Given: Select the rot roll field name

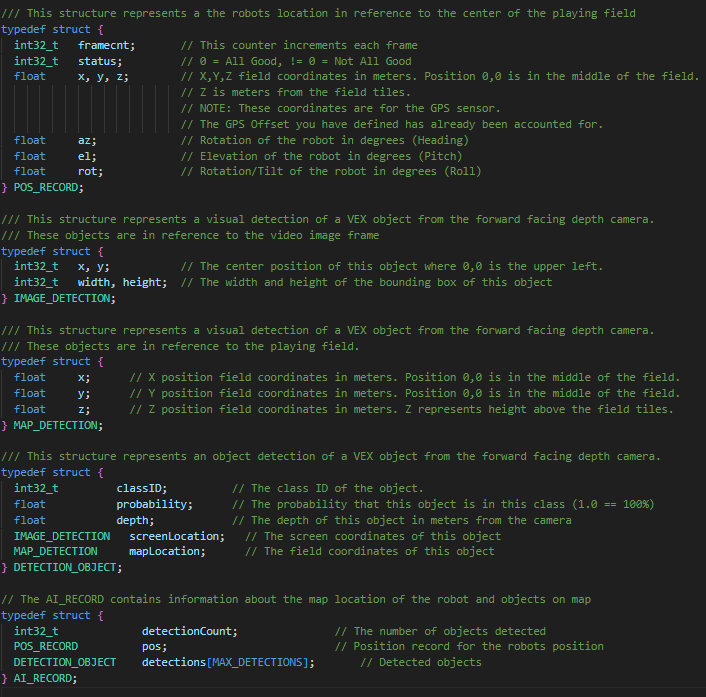Looking at the screenshot, I should coord(87,171).
